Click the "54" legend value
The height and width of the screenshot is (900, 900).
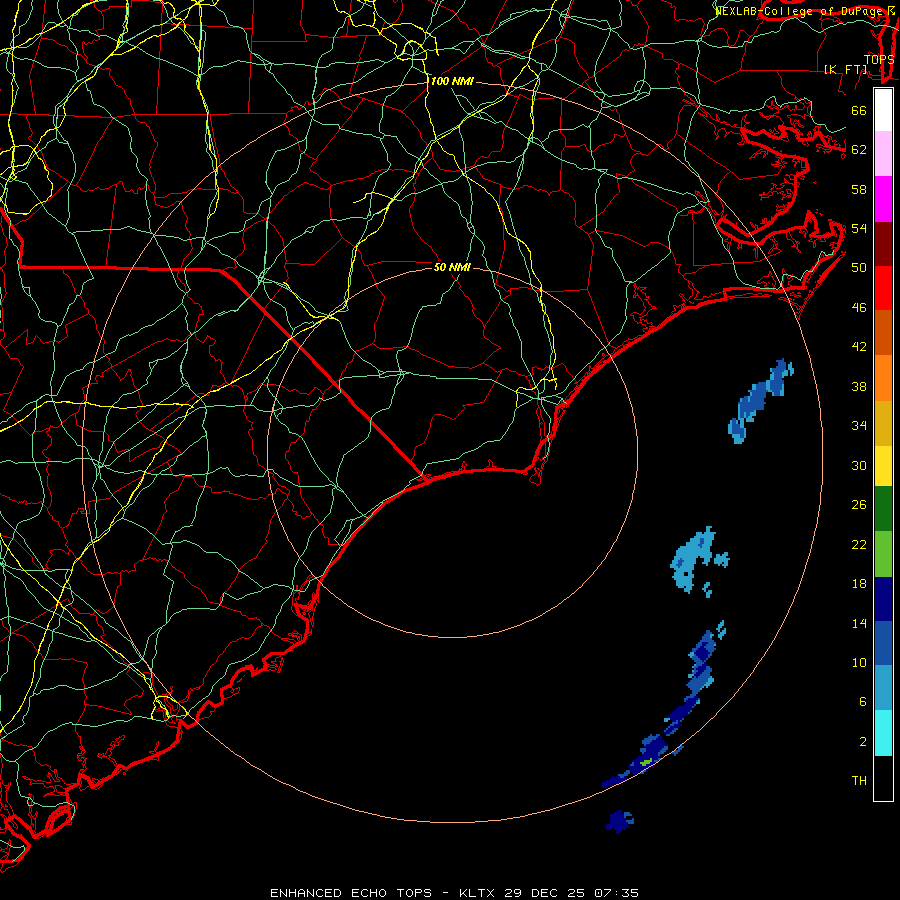pyautogui.click(x=859, y=228)
